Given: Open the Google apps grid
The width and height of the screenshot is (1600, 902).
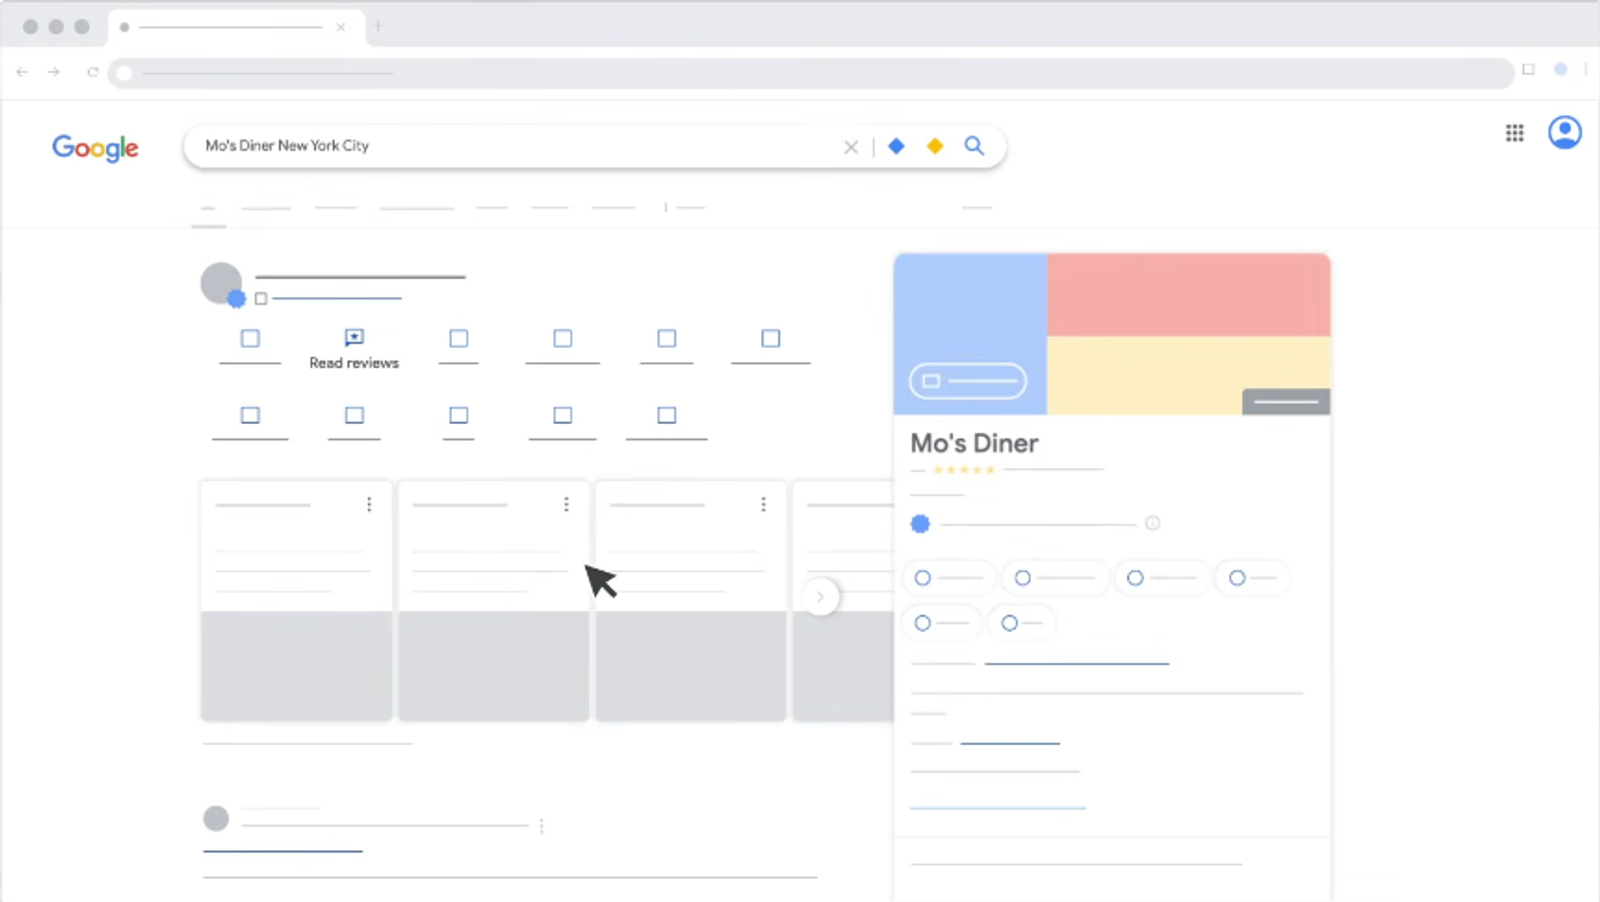Looking at the screenshot, I should [x=1514, y=133].
